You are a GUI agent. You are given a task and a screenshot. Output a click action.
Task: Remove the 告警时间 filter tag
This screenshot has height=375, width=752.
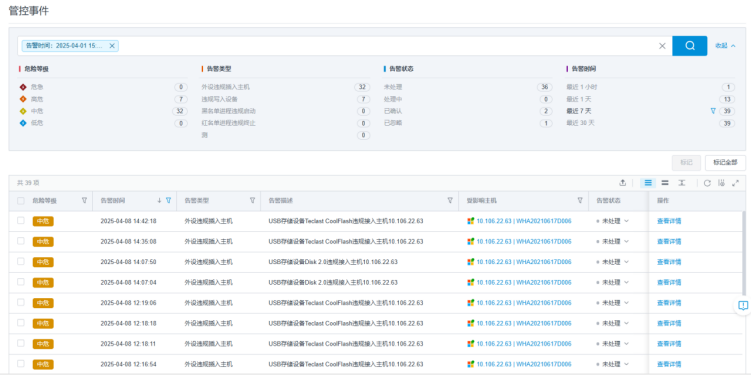pyautogui.click(x=112, y=46)
